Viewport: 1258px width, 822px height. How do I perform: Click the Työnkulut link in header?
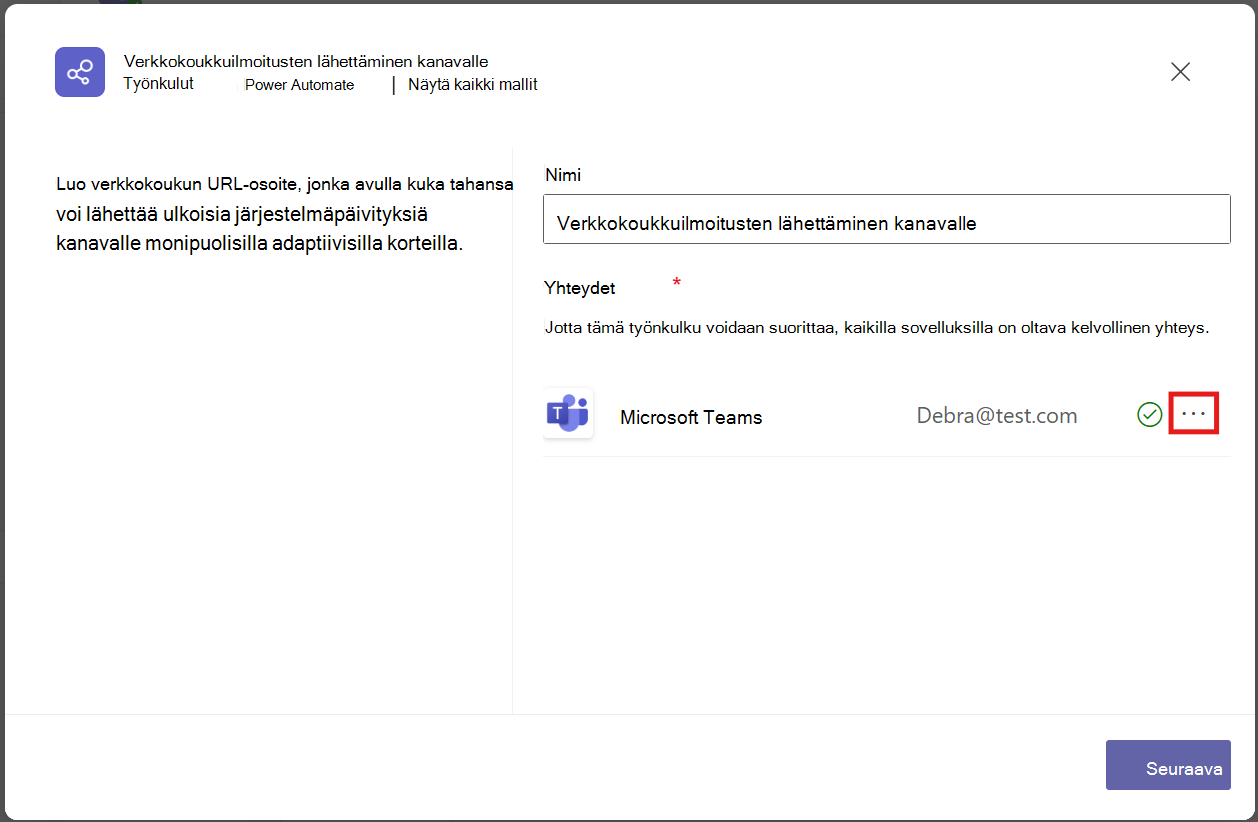tap(158, 84)
